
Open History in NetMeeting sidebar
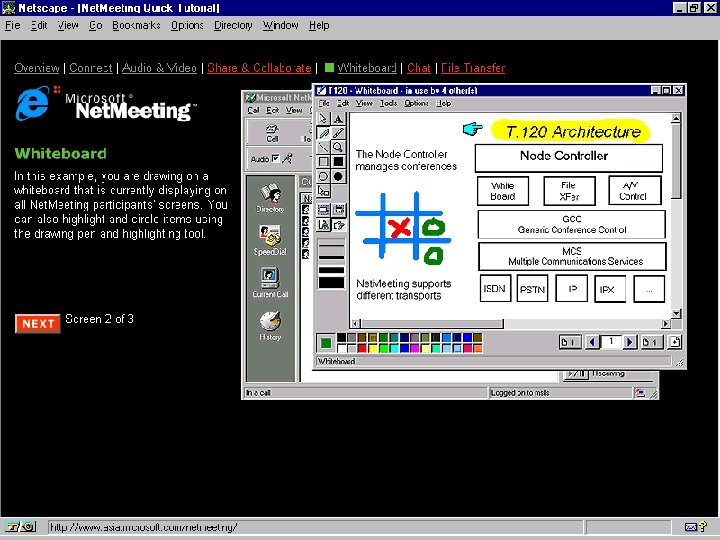pos(270,326)
